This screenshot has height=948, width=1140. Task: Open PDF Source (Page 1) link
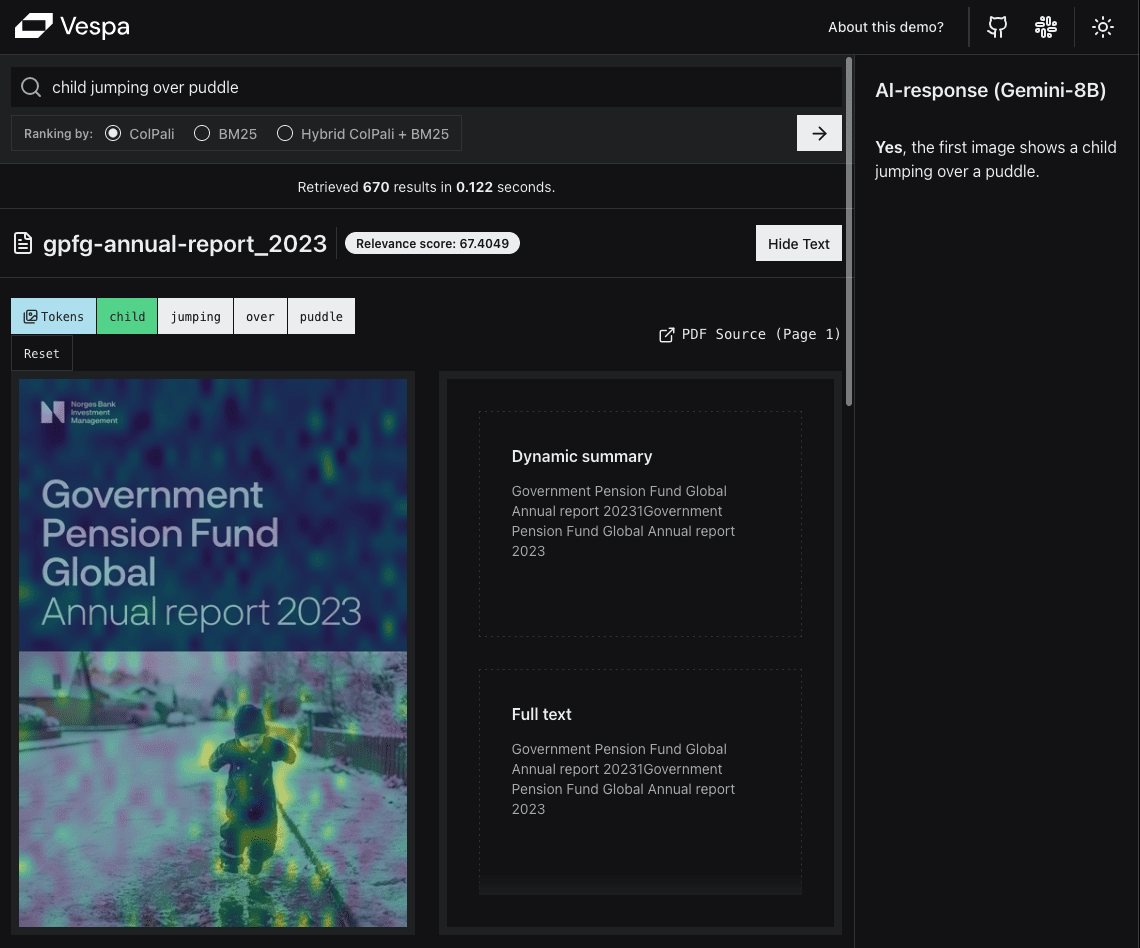click(x=750, y=334)
